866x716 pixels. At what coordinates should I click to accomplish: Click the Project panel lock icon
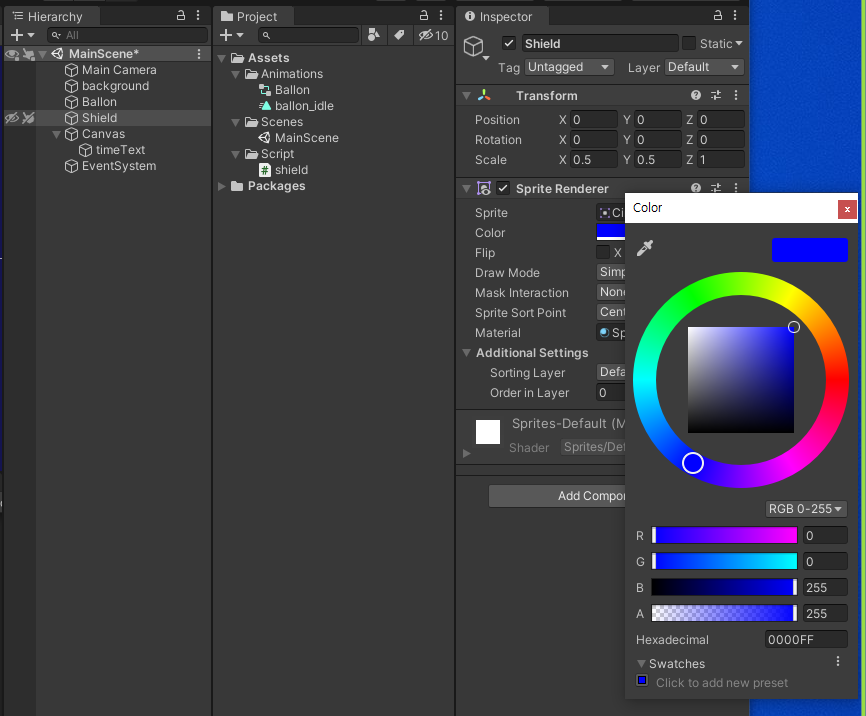tap(424, 15)
